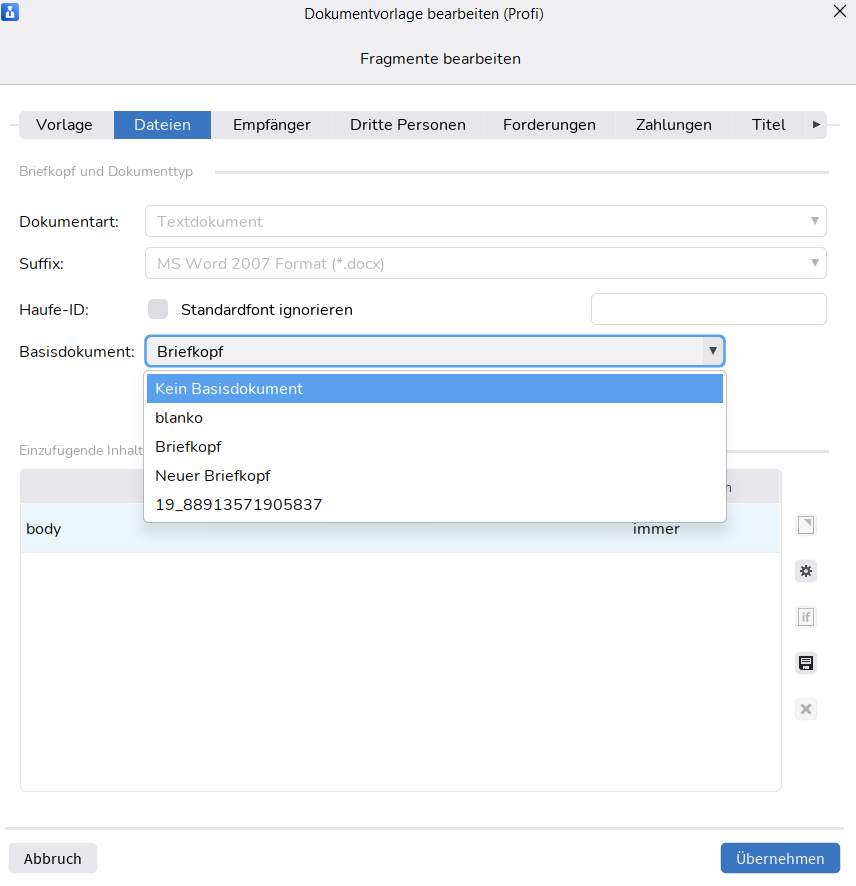Click the Haufe-ID text field

(x=708, y=309)
